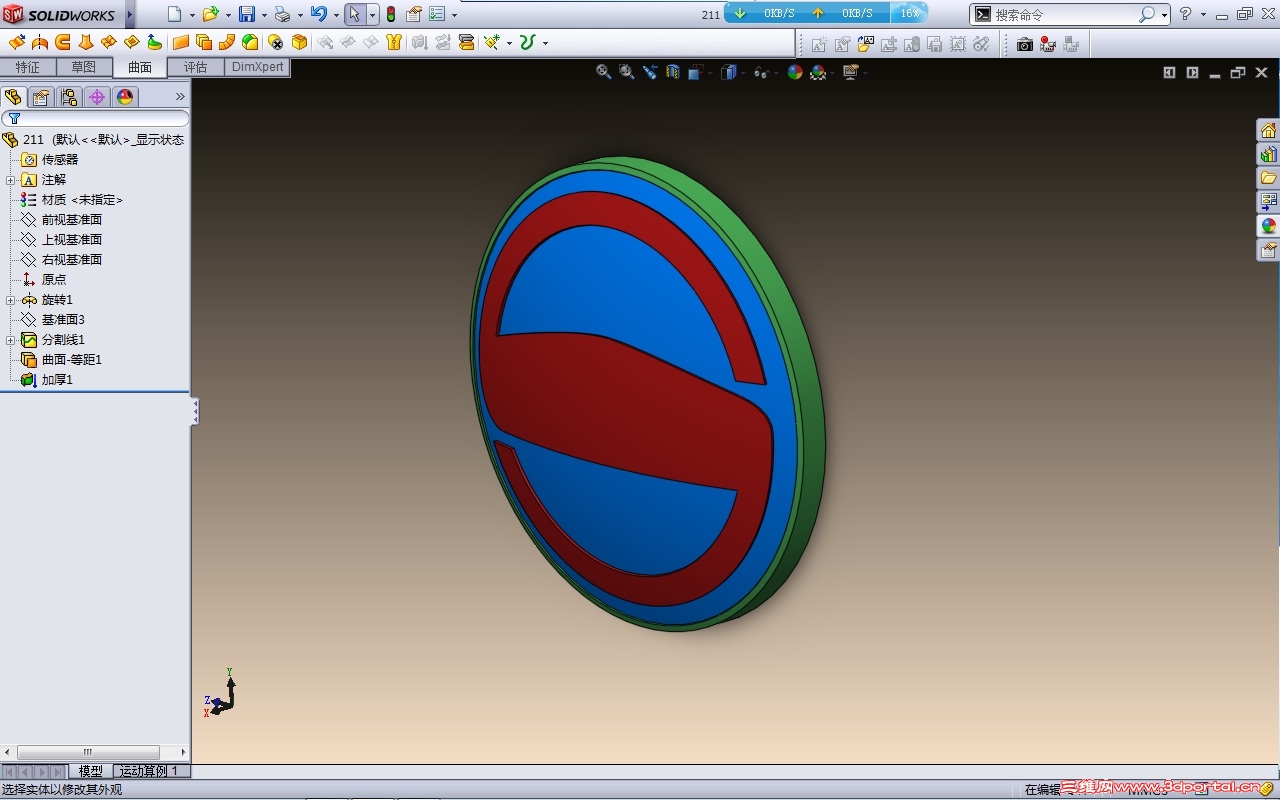Open the dropdown arrow next to New

pyautogui.click(x=191, y=15)
